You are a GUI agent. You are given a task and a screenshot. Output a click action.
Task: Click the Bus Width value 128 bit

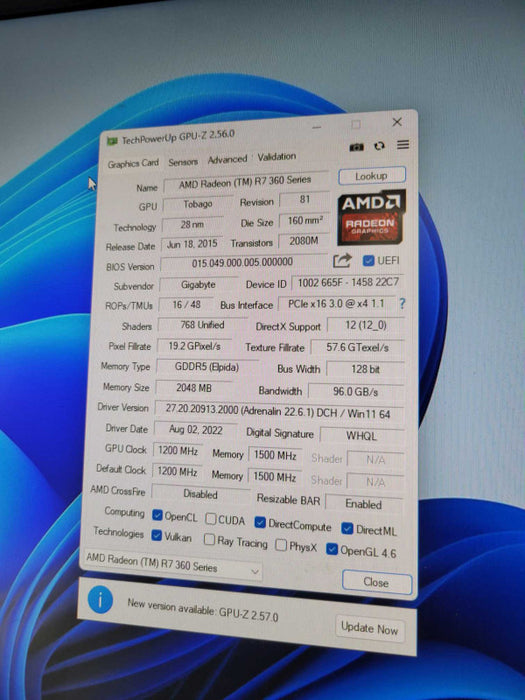(x=366, y=369)
